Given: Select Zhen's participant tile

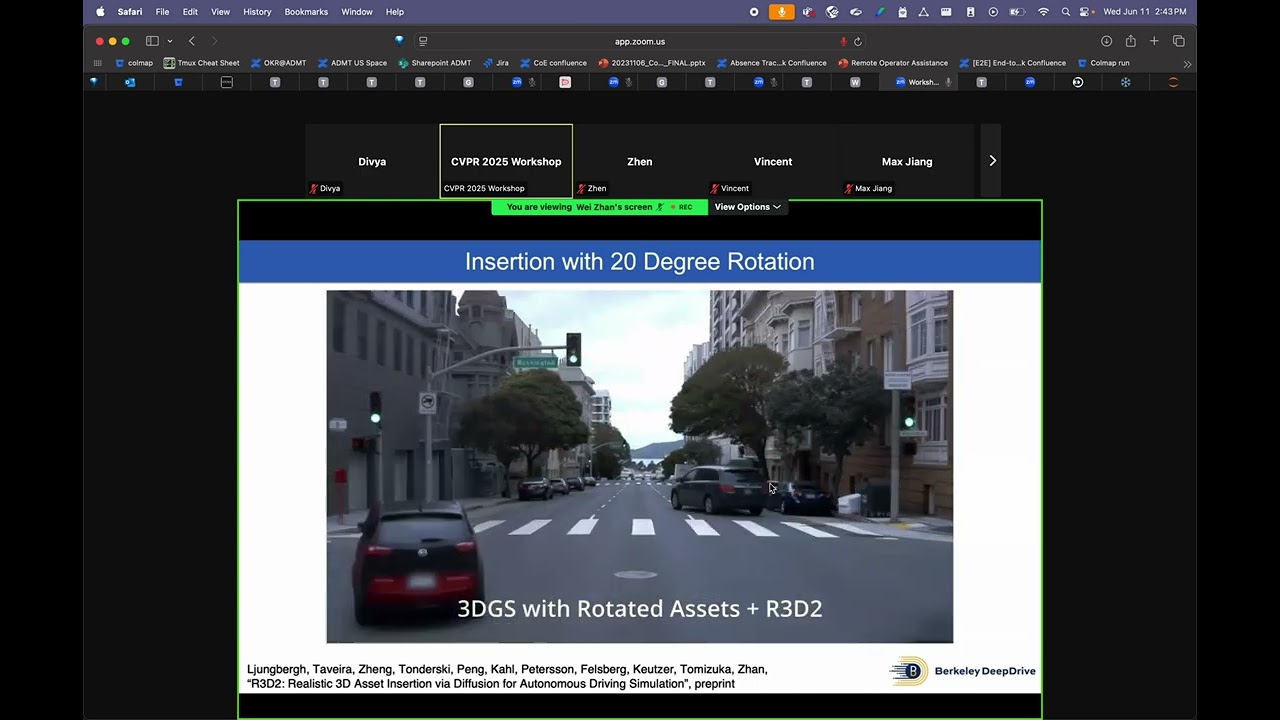Looking at the screenshot, I should tap(640, 161).
